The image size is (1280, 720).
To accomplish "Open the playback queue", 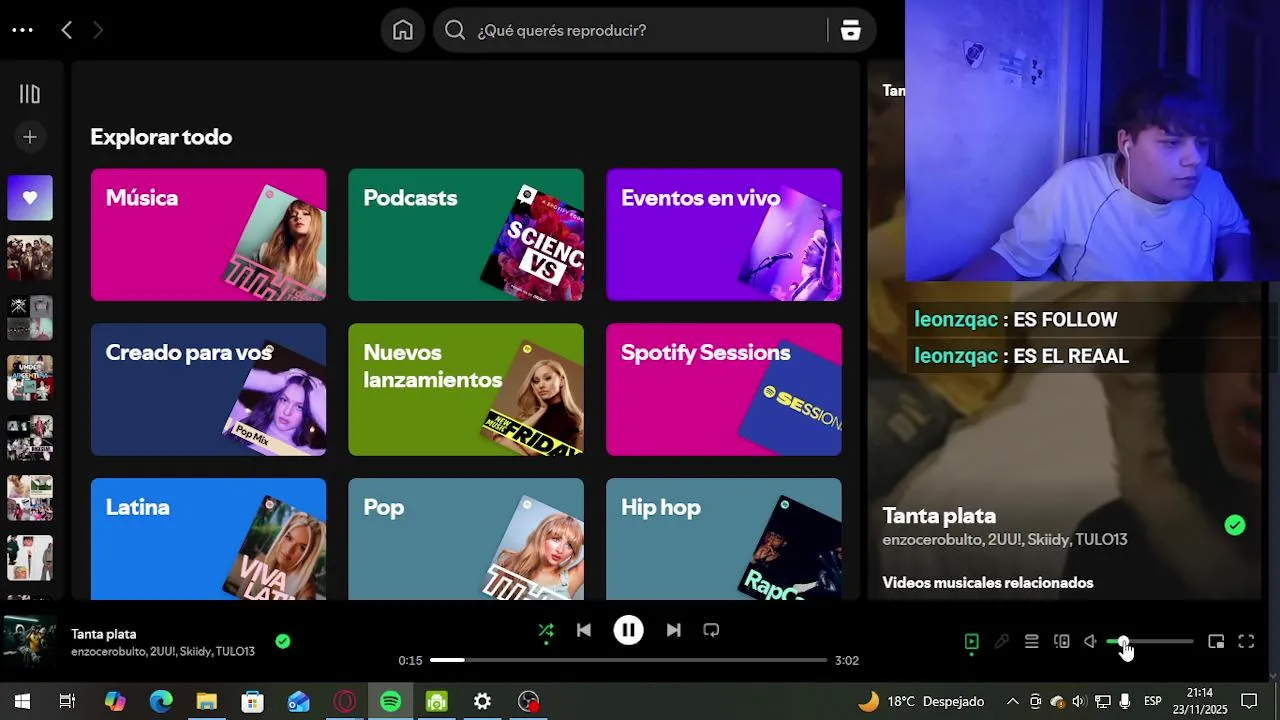I will pyautogui.click(x=1031, y=642).
